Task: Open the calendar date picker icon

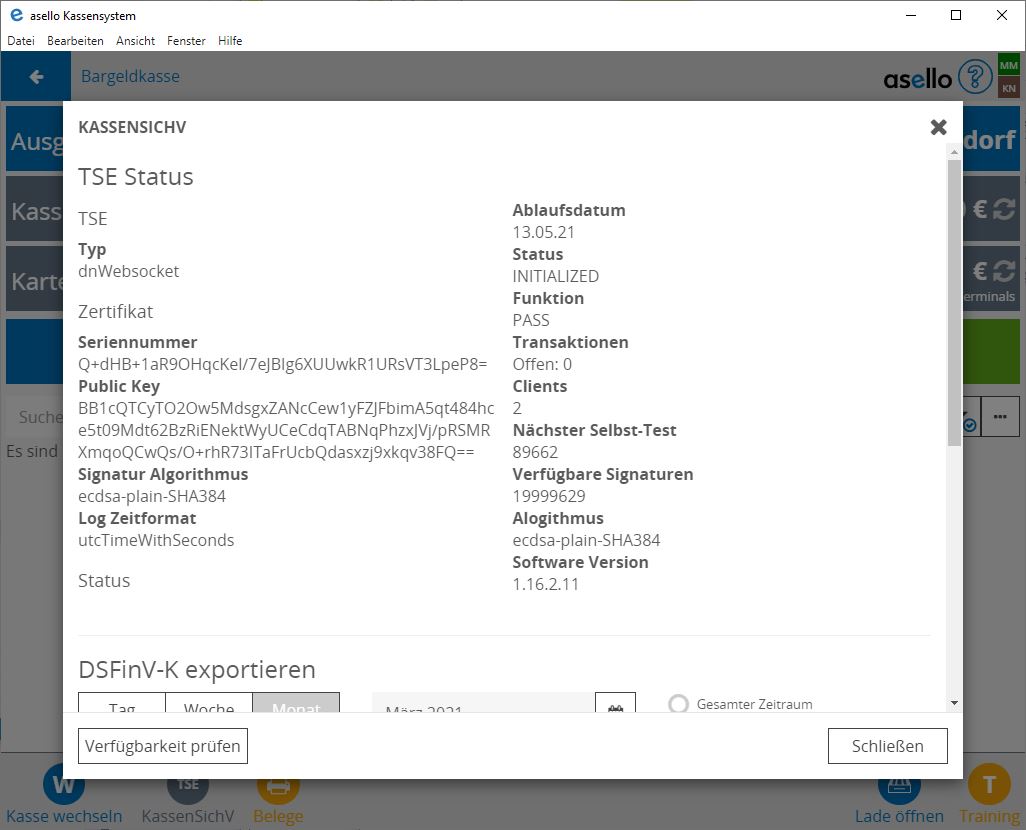Action: 615,707
